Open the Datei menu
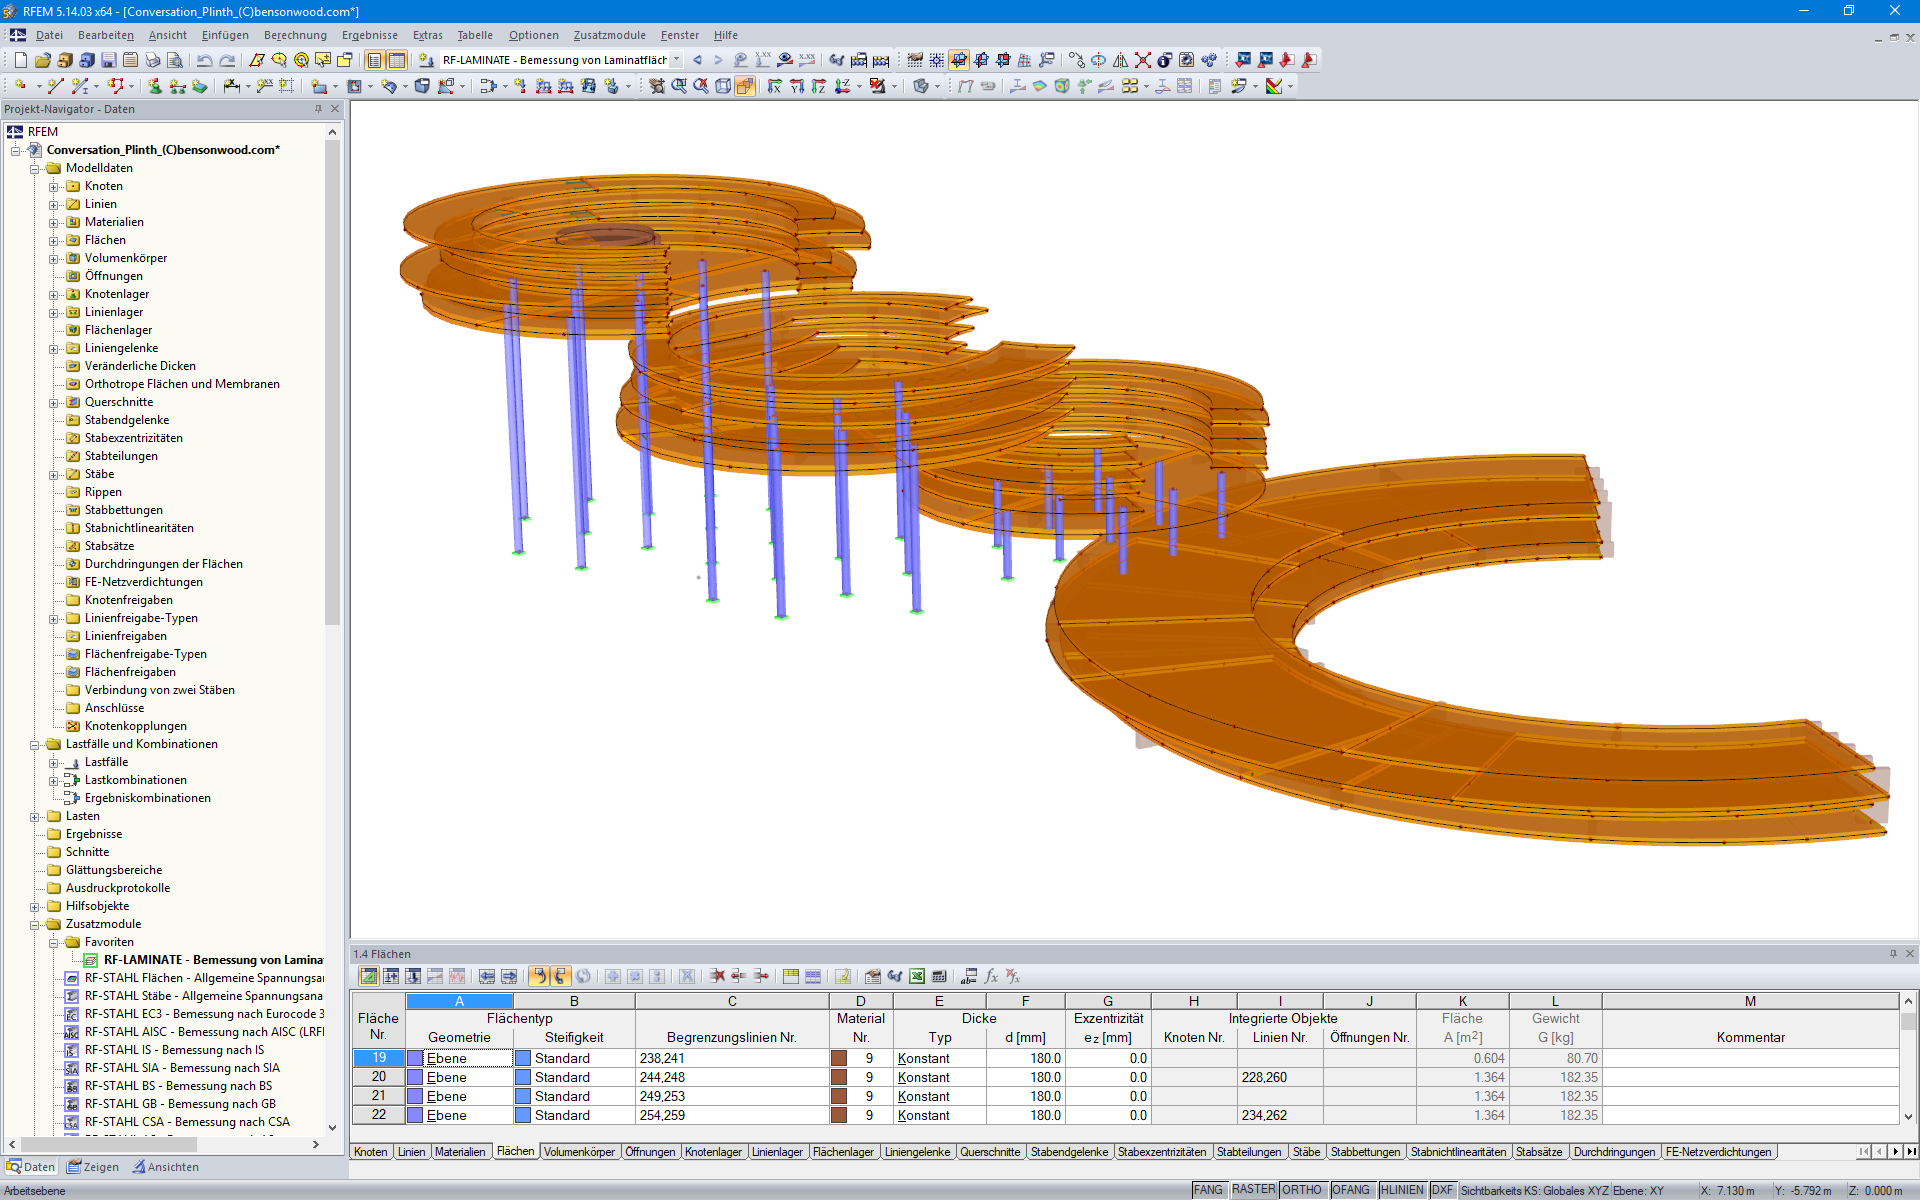 tap(49, 35)
